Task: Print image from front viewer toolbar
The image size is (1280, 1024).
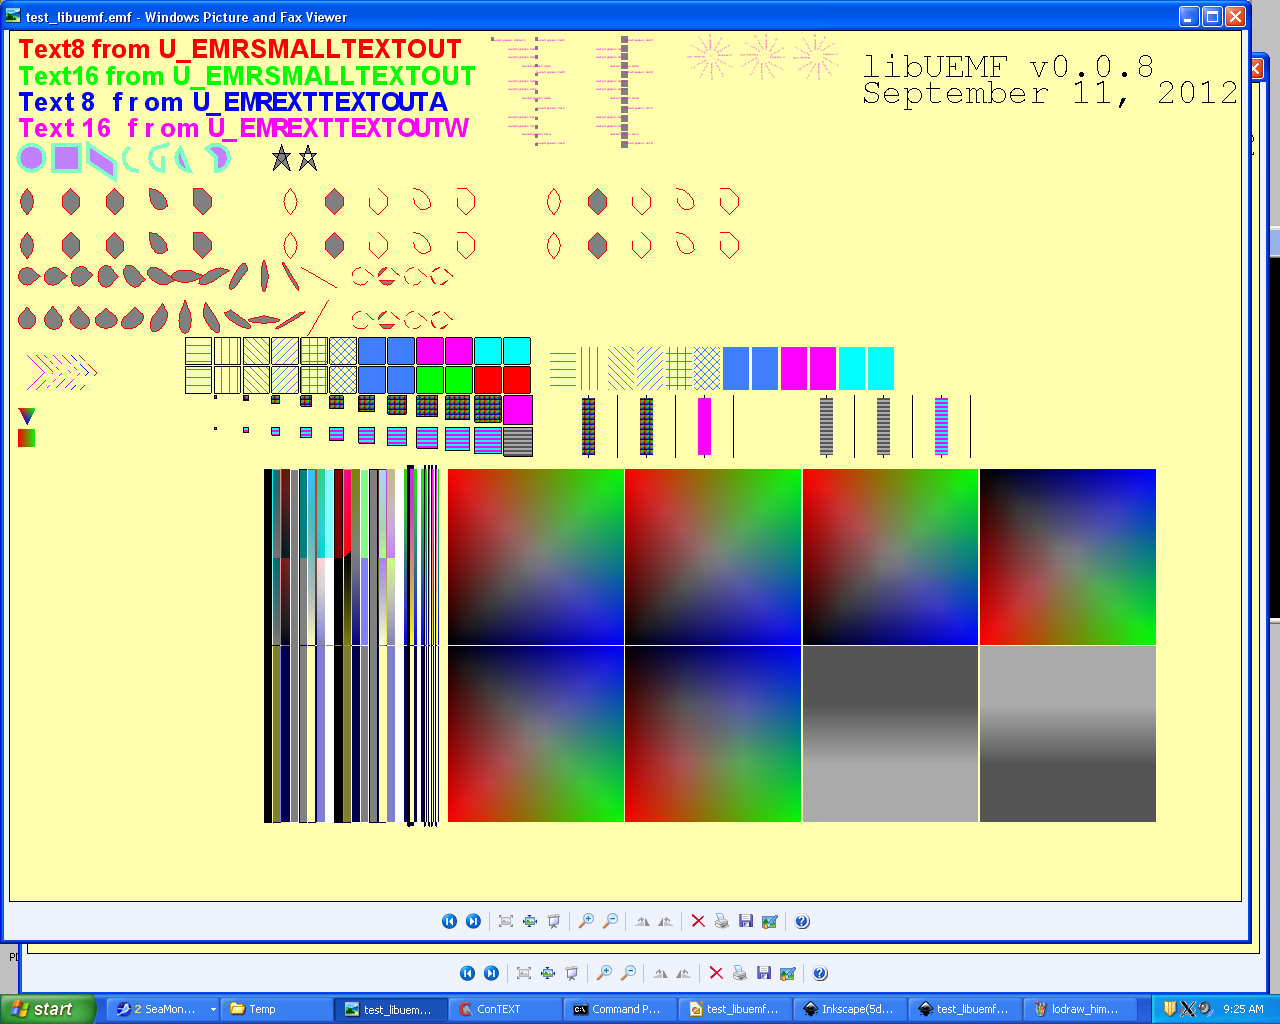Action: click(x=722, y=921)
